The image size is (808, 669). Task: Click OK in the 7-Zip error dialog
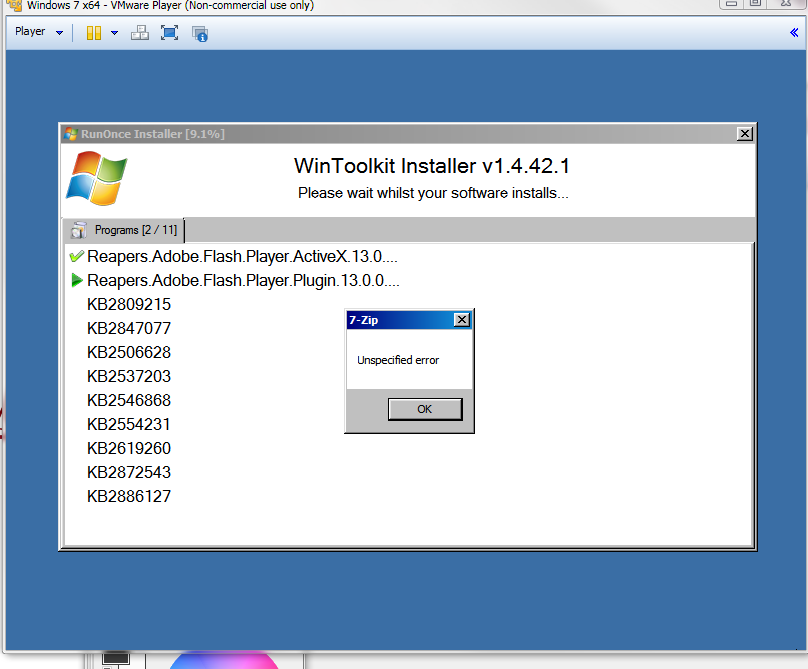point(425,409)
